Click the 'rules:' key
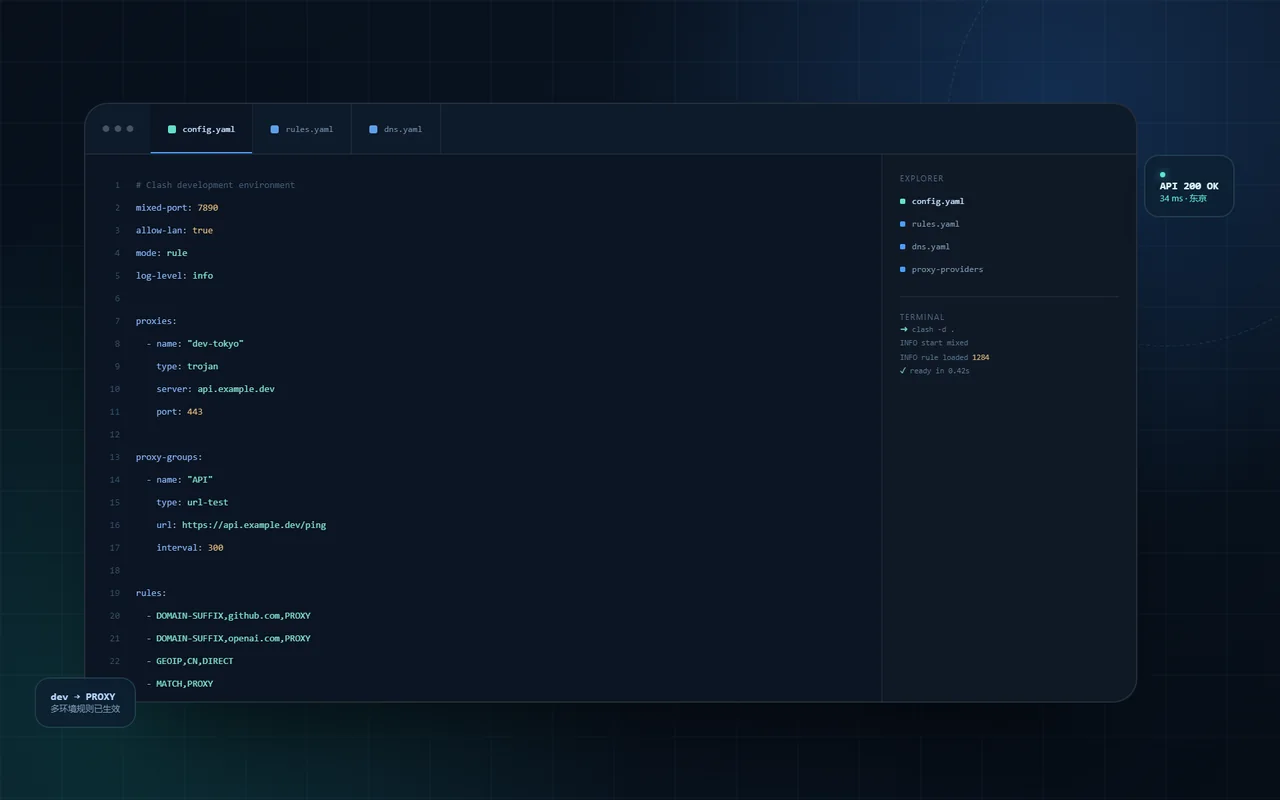The width and height of the screenshot is (1280, 800). 151,593
